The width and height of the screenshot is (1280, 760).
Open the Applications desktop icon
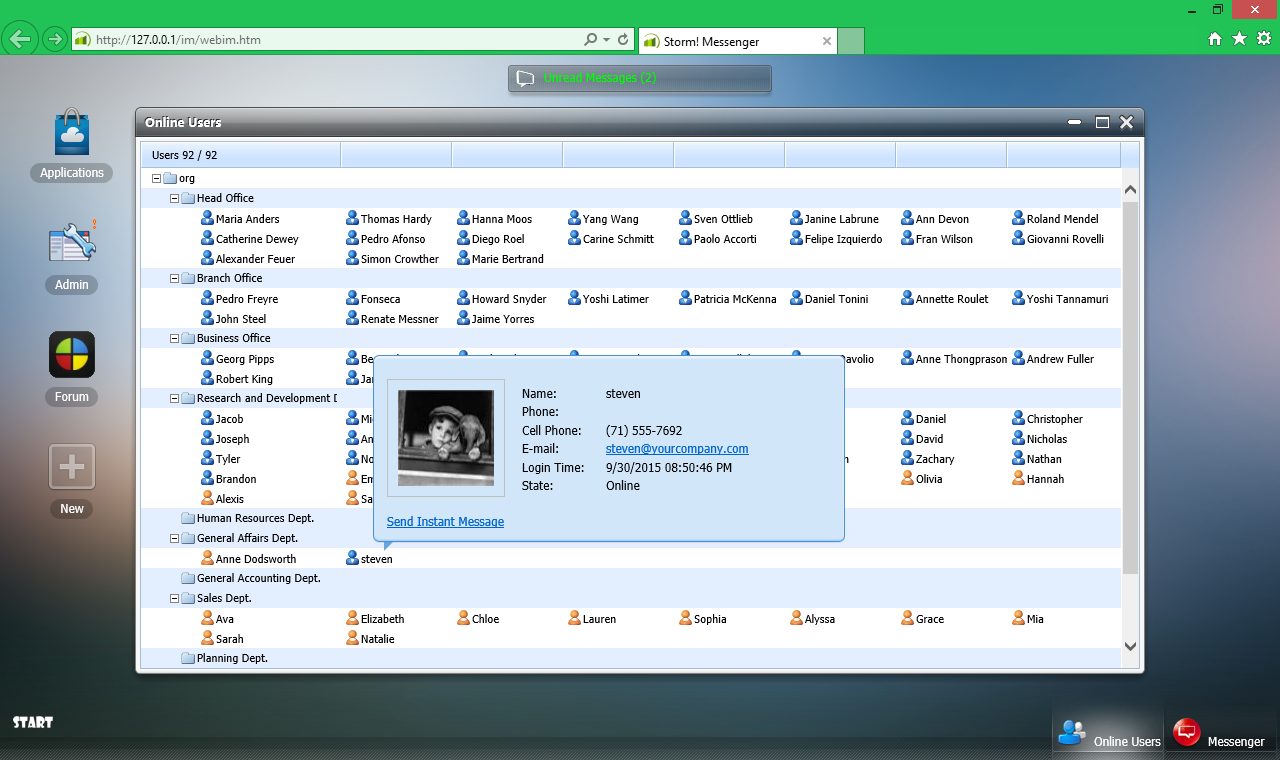pyautogui.click(x=72, y=134)
